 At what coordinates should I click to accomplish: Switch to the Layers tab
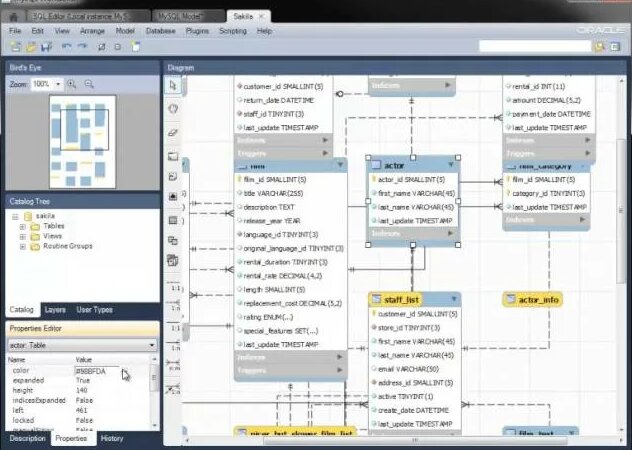pyautogui.click(x=55, y=310)
